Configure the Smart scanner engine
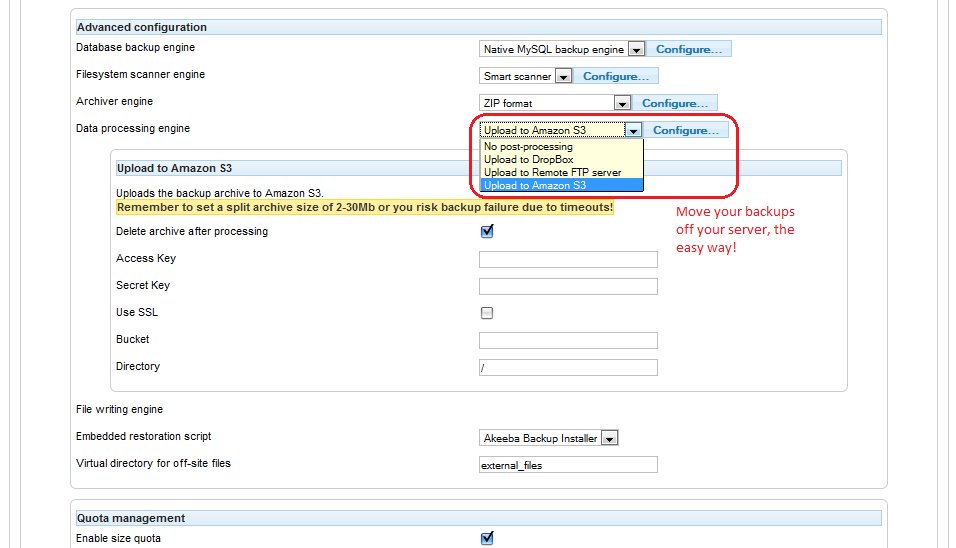 616,76
